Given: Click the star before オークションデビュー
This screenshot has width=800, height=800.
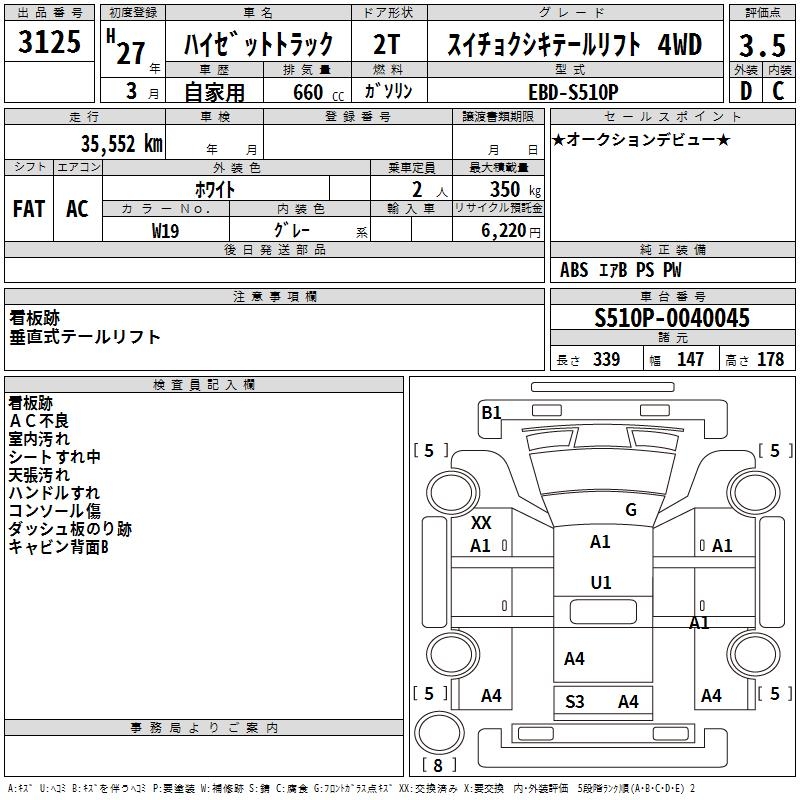Looking at the screenshot, I should click(558, 139).
